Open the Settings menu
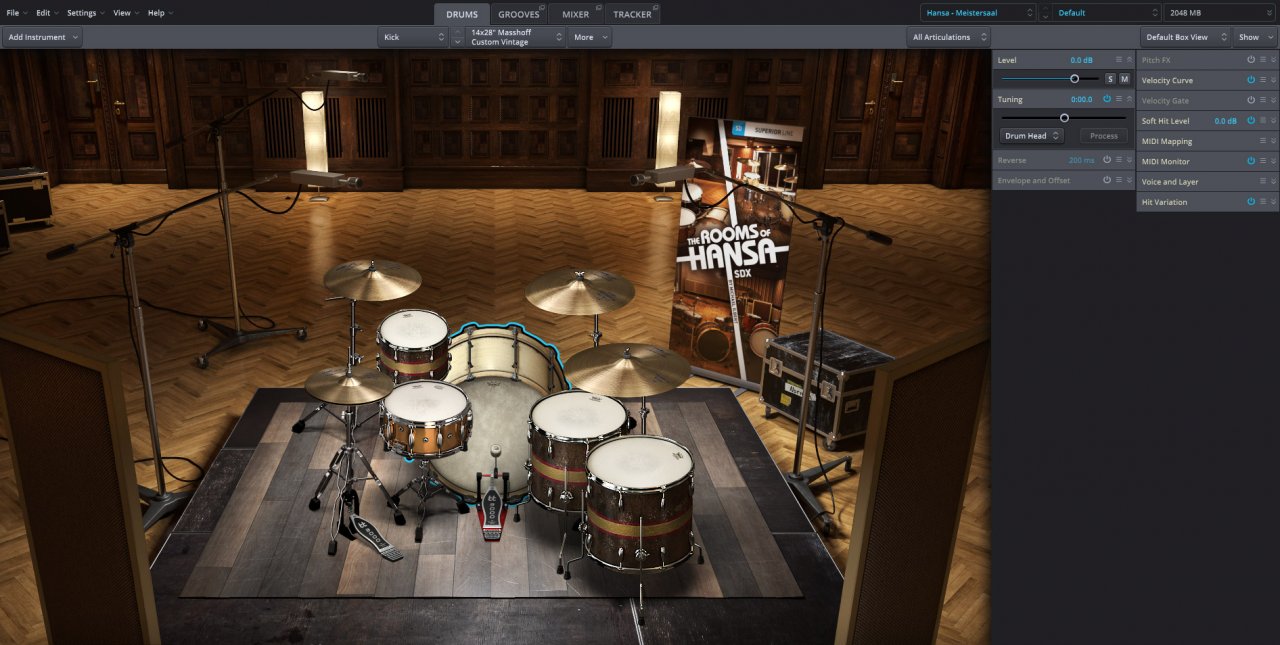Image resolution: width=1280 pixels, height=645 pixels. pos(85,13)
